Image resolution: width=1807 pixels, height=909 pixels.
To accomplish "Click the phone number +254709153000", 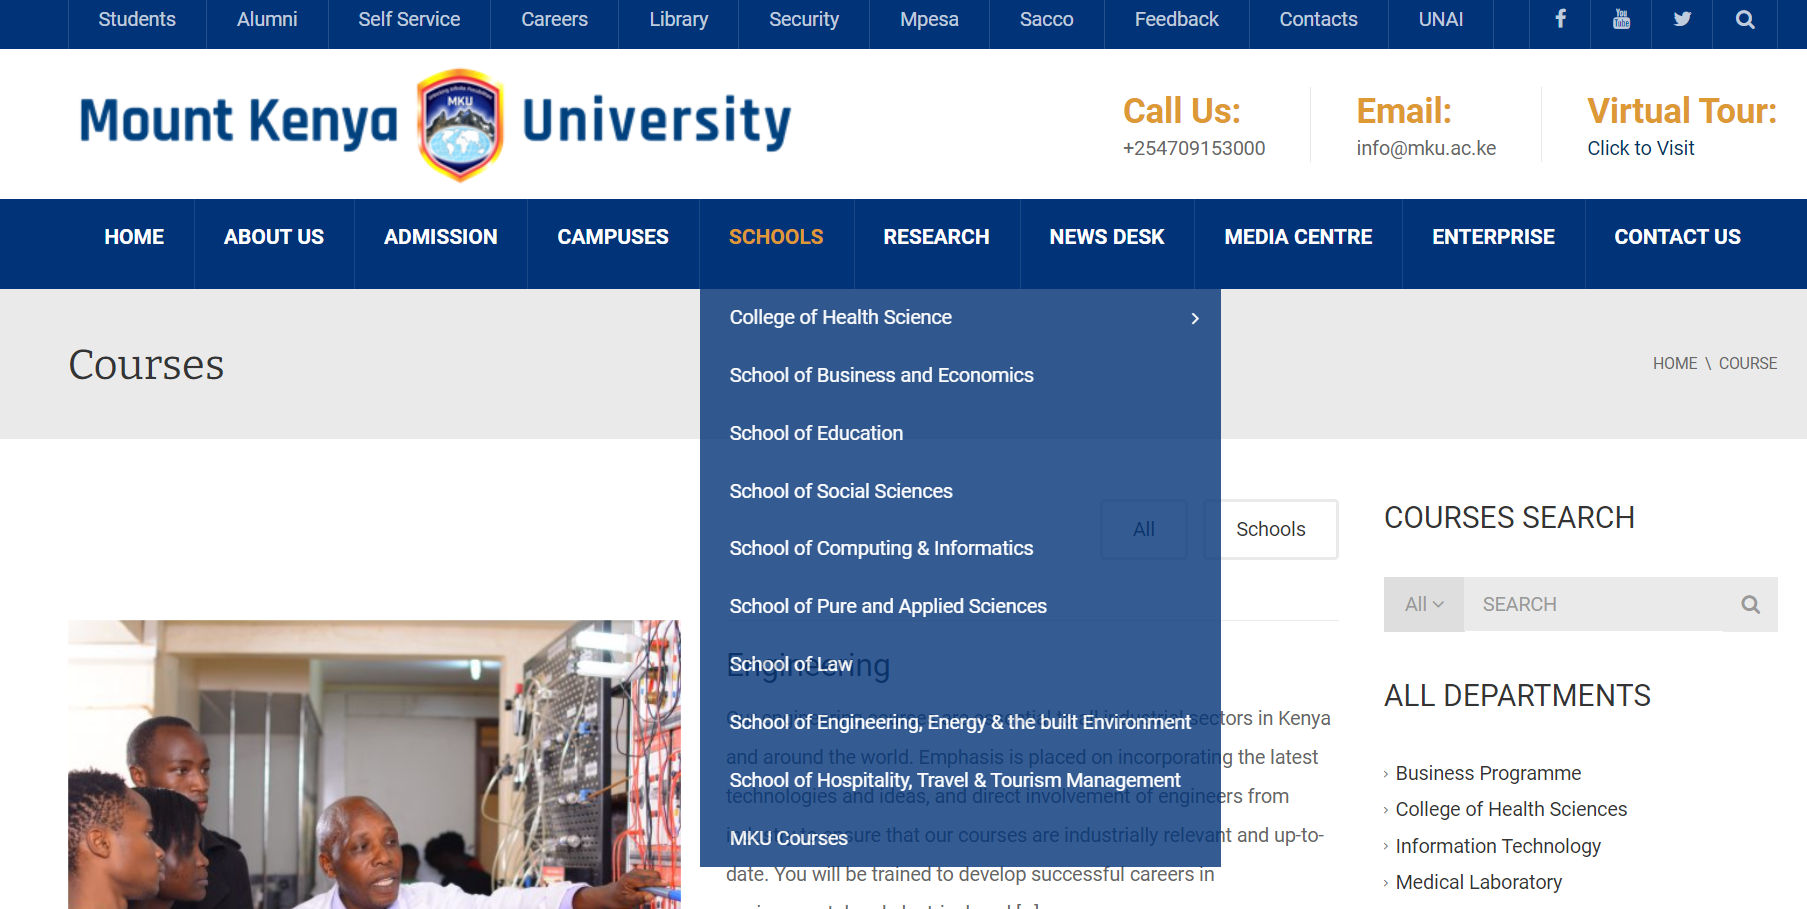I will click(x=1194, y=148).
